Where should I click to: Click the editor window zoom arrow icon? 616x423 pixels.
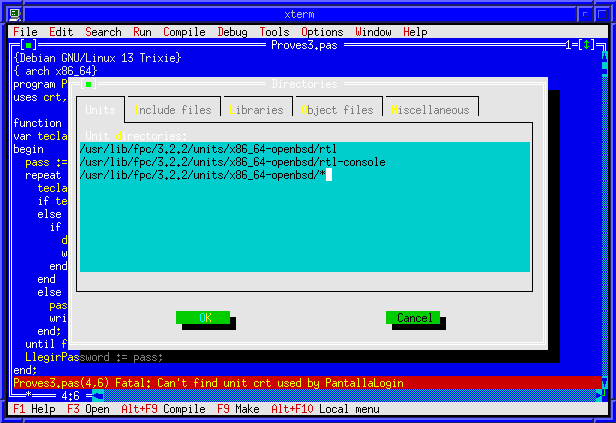pyautogui.click(x=587, y=45)
